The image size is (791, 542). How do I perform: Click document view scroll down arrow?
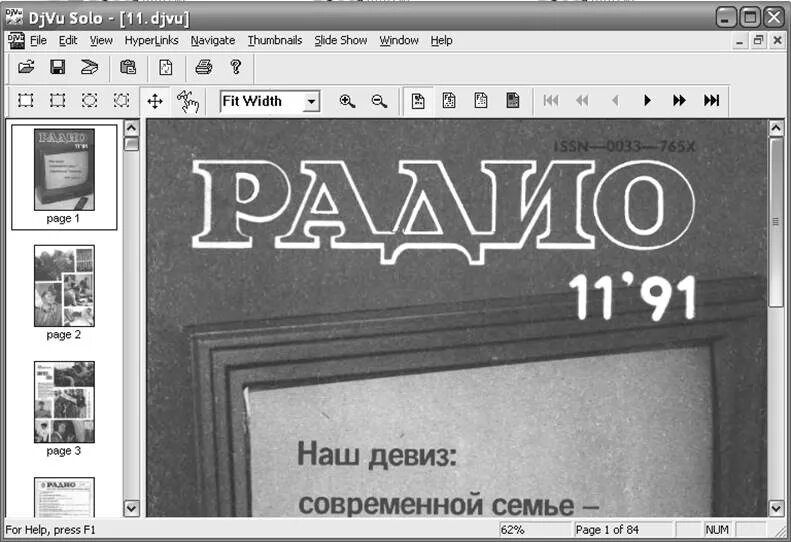[x=776, y=508]
